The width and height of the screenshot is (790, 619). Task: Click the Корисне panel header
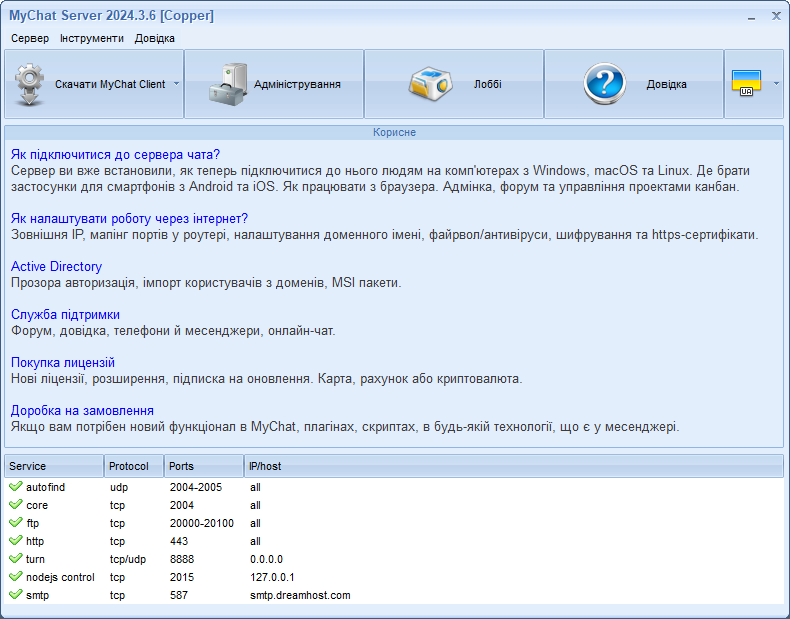click(394, 132)
